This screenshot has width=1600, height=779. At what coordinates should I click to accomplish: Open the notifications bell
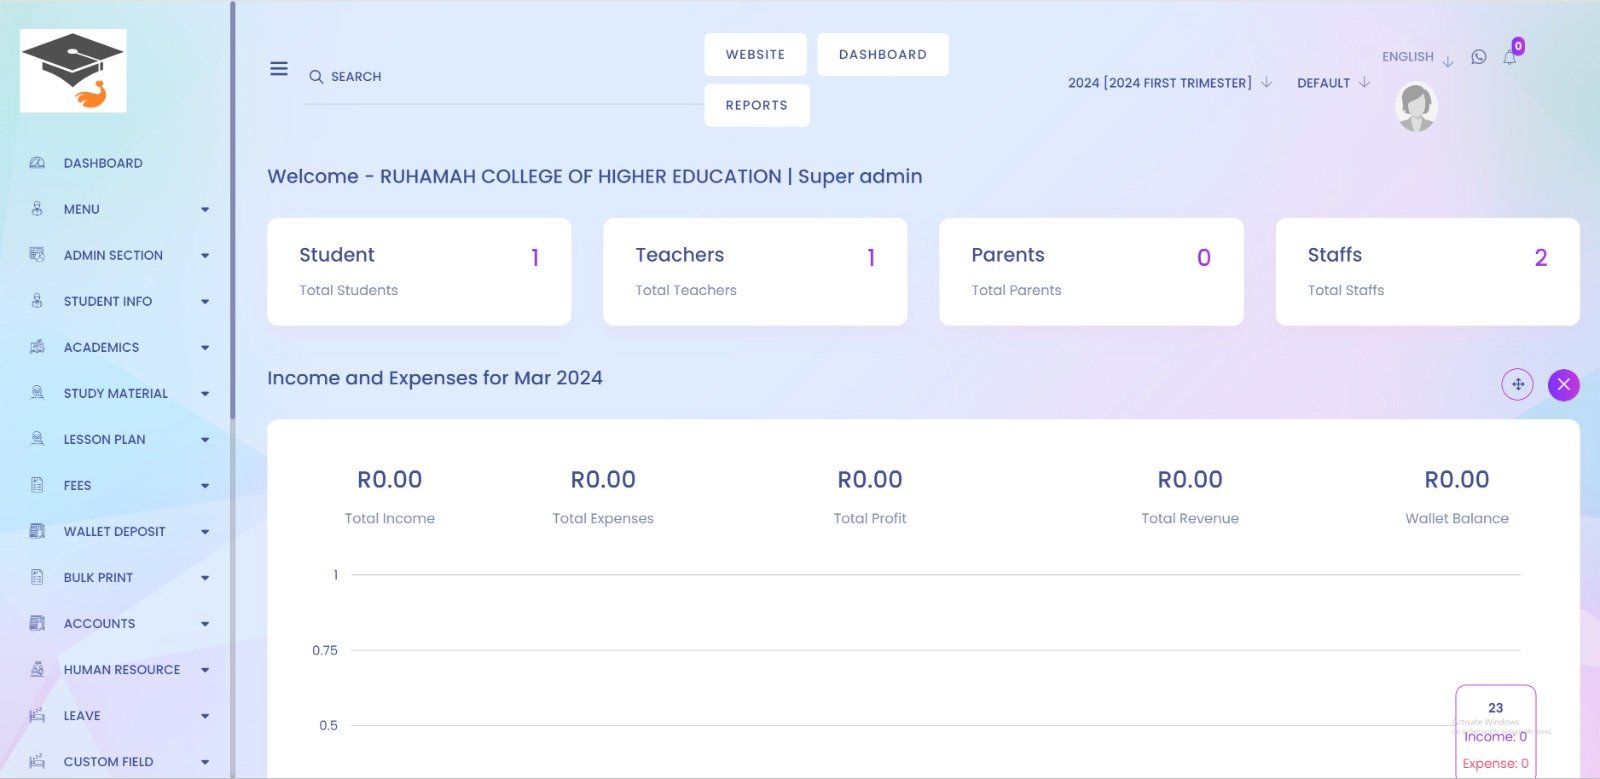[x=1510, y=57]
